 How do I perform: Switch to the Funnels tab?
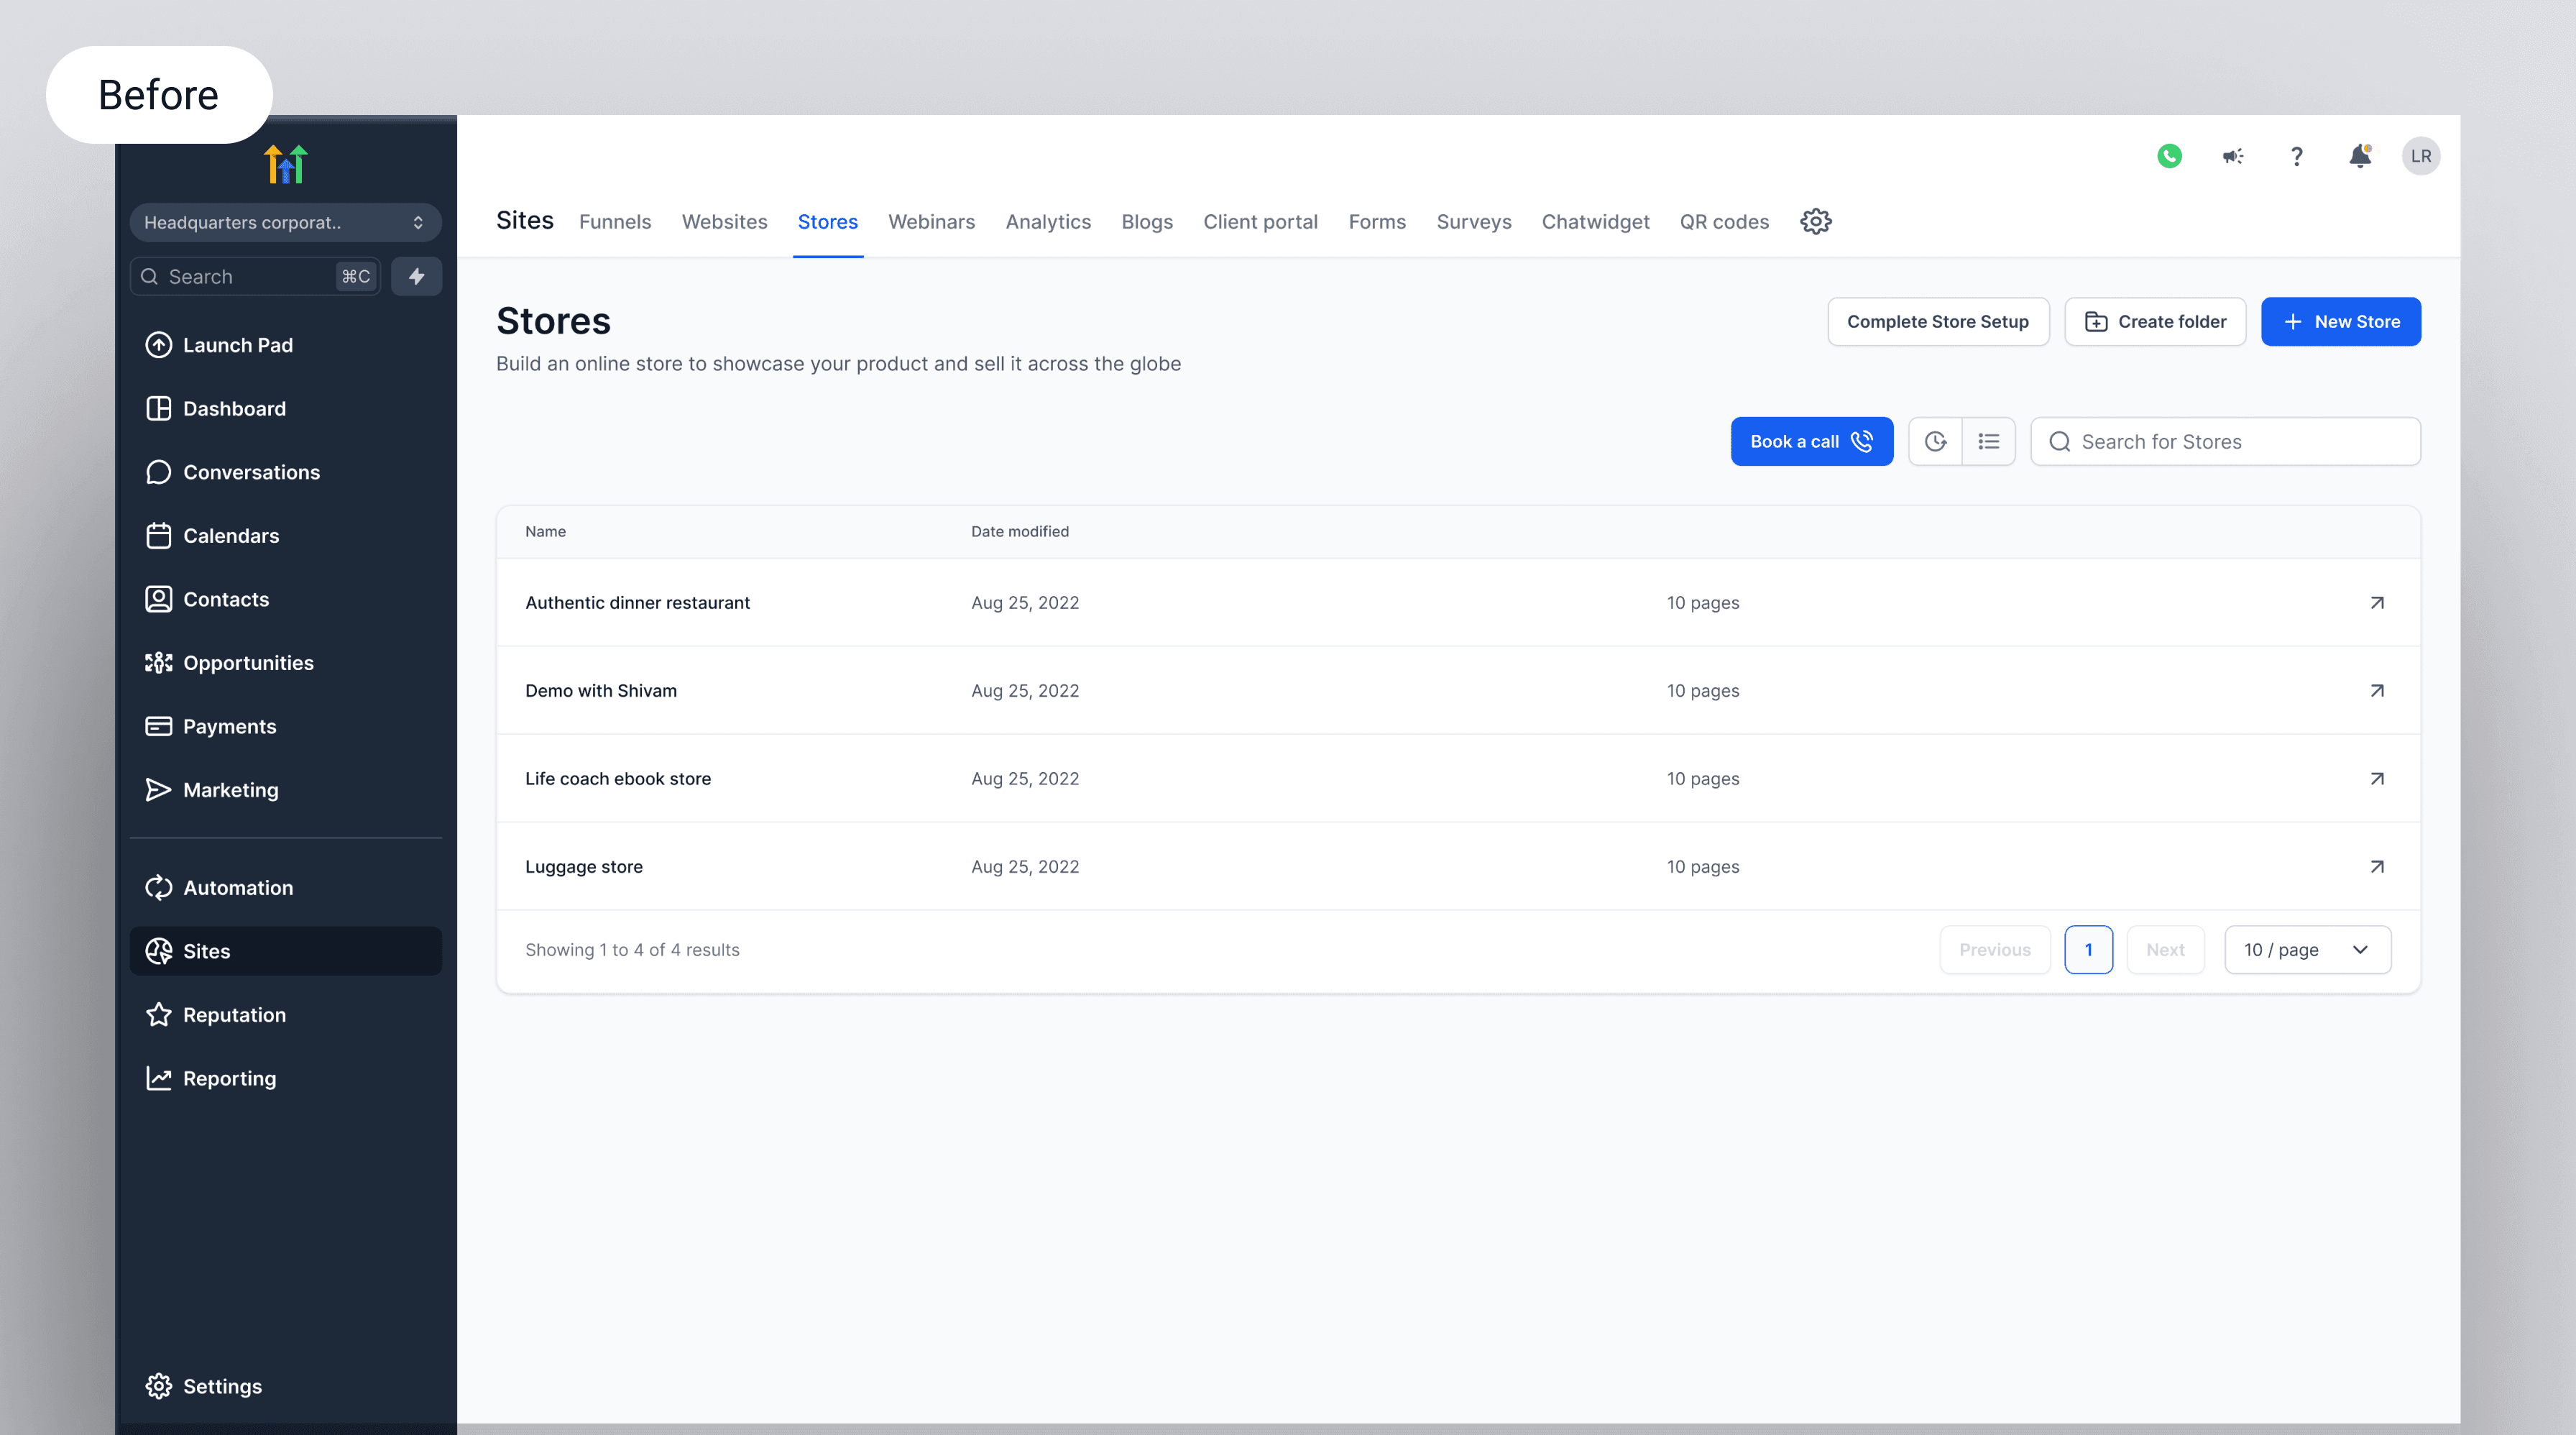614,221
